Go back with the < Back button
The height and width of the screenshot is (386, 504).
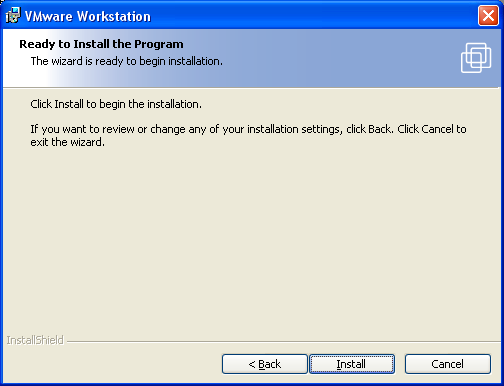pos(265,364)
